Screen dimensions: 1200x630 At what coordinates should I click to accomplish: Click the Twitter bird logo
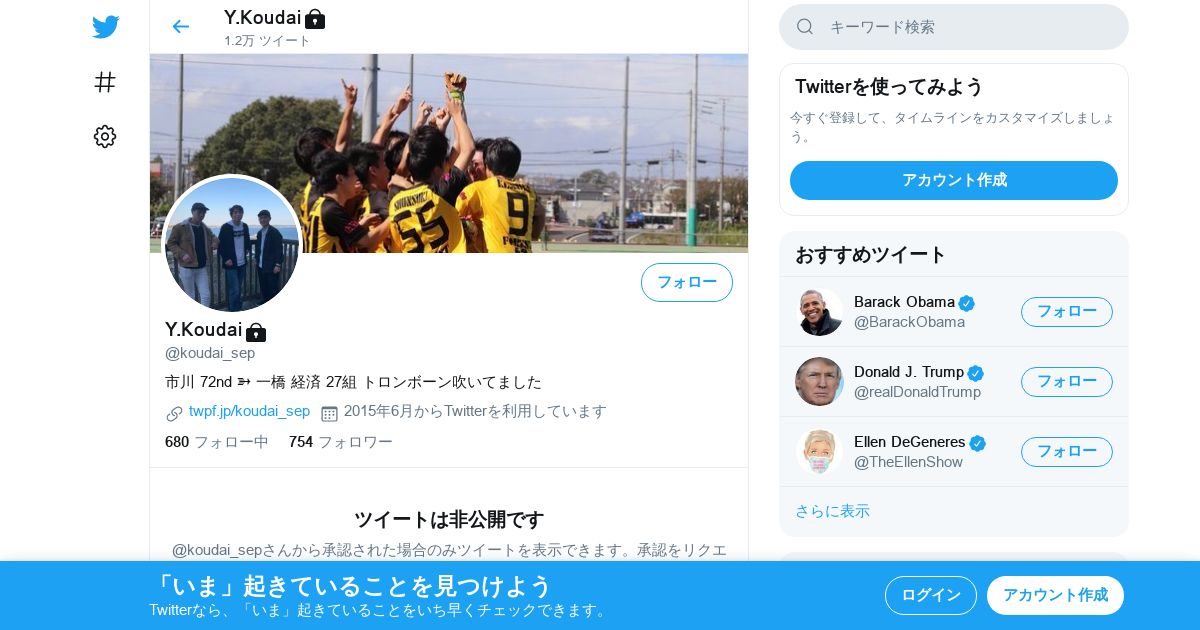(105, 27)
